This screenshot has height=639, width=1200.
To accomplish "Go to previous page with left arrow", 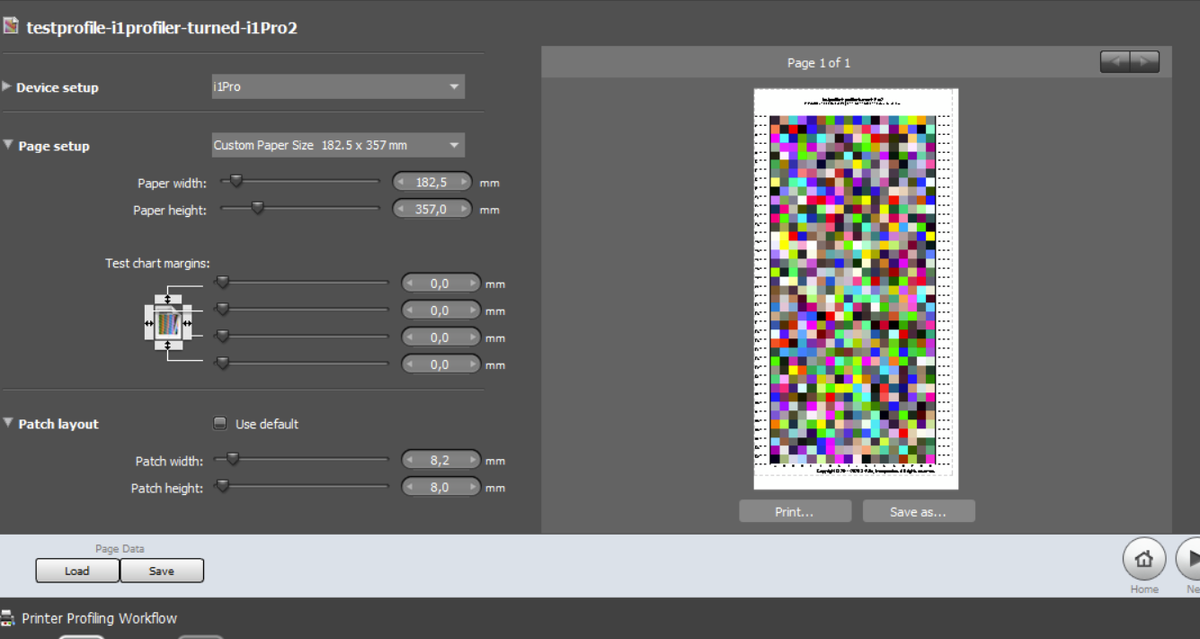I will pyautogui.click(x=1115, y=62).
